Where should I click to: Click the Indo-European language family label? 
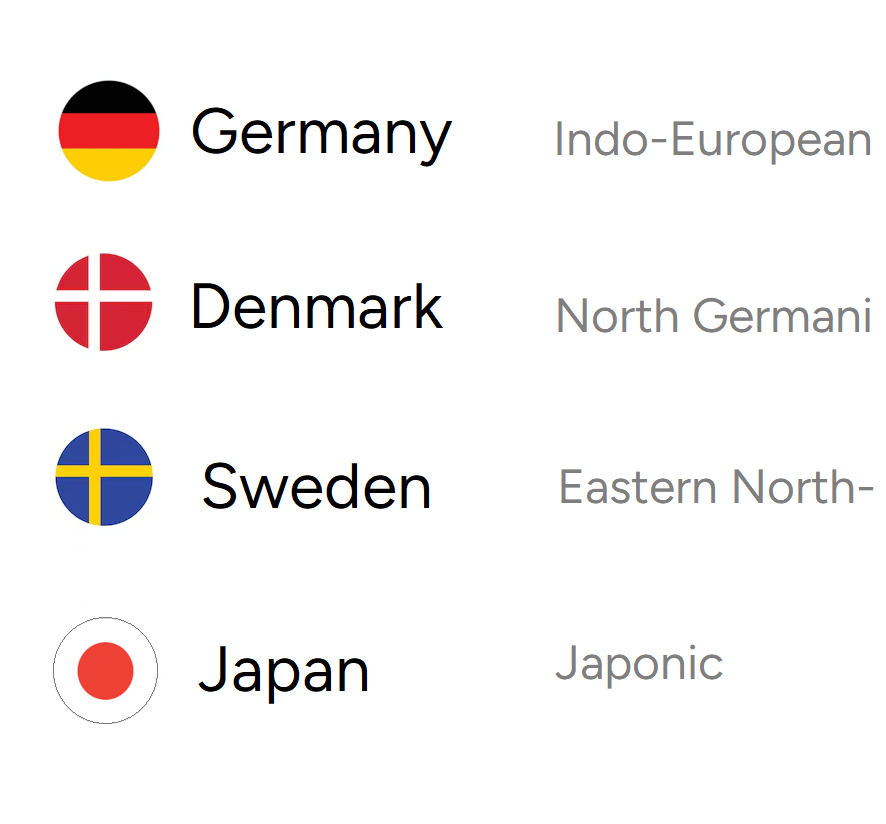713,140
